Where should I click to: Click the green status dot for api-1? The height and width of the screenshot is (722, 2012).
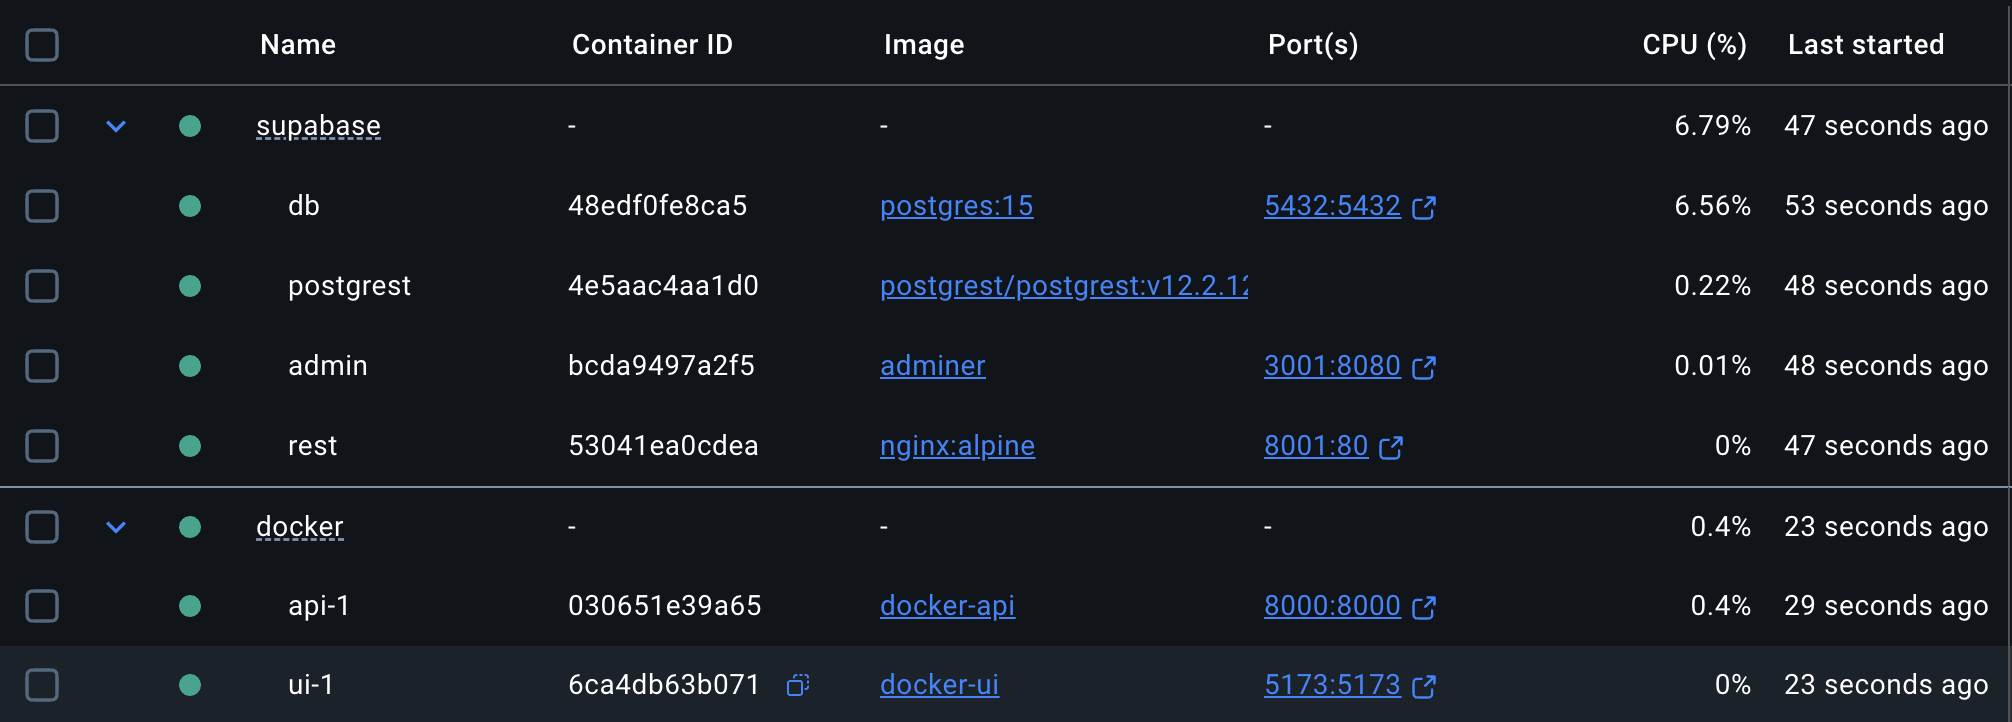(x=190, y=606)
